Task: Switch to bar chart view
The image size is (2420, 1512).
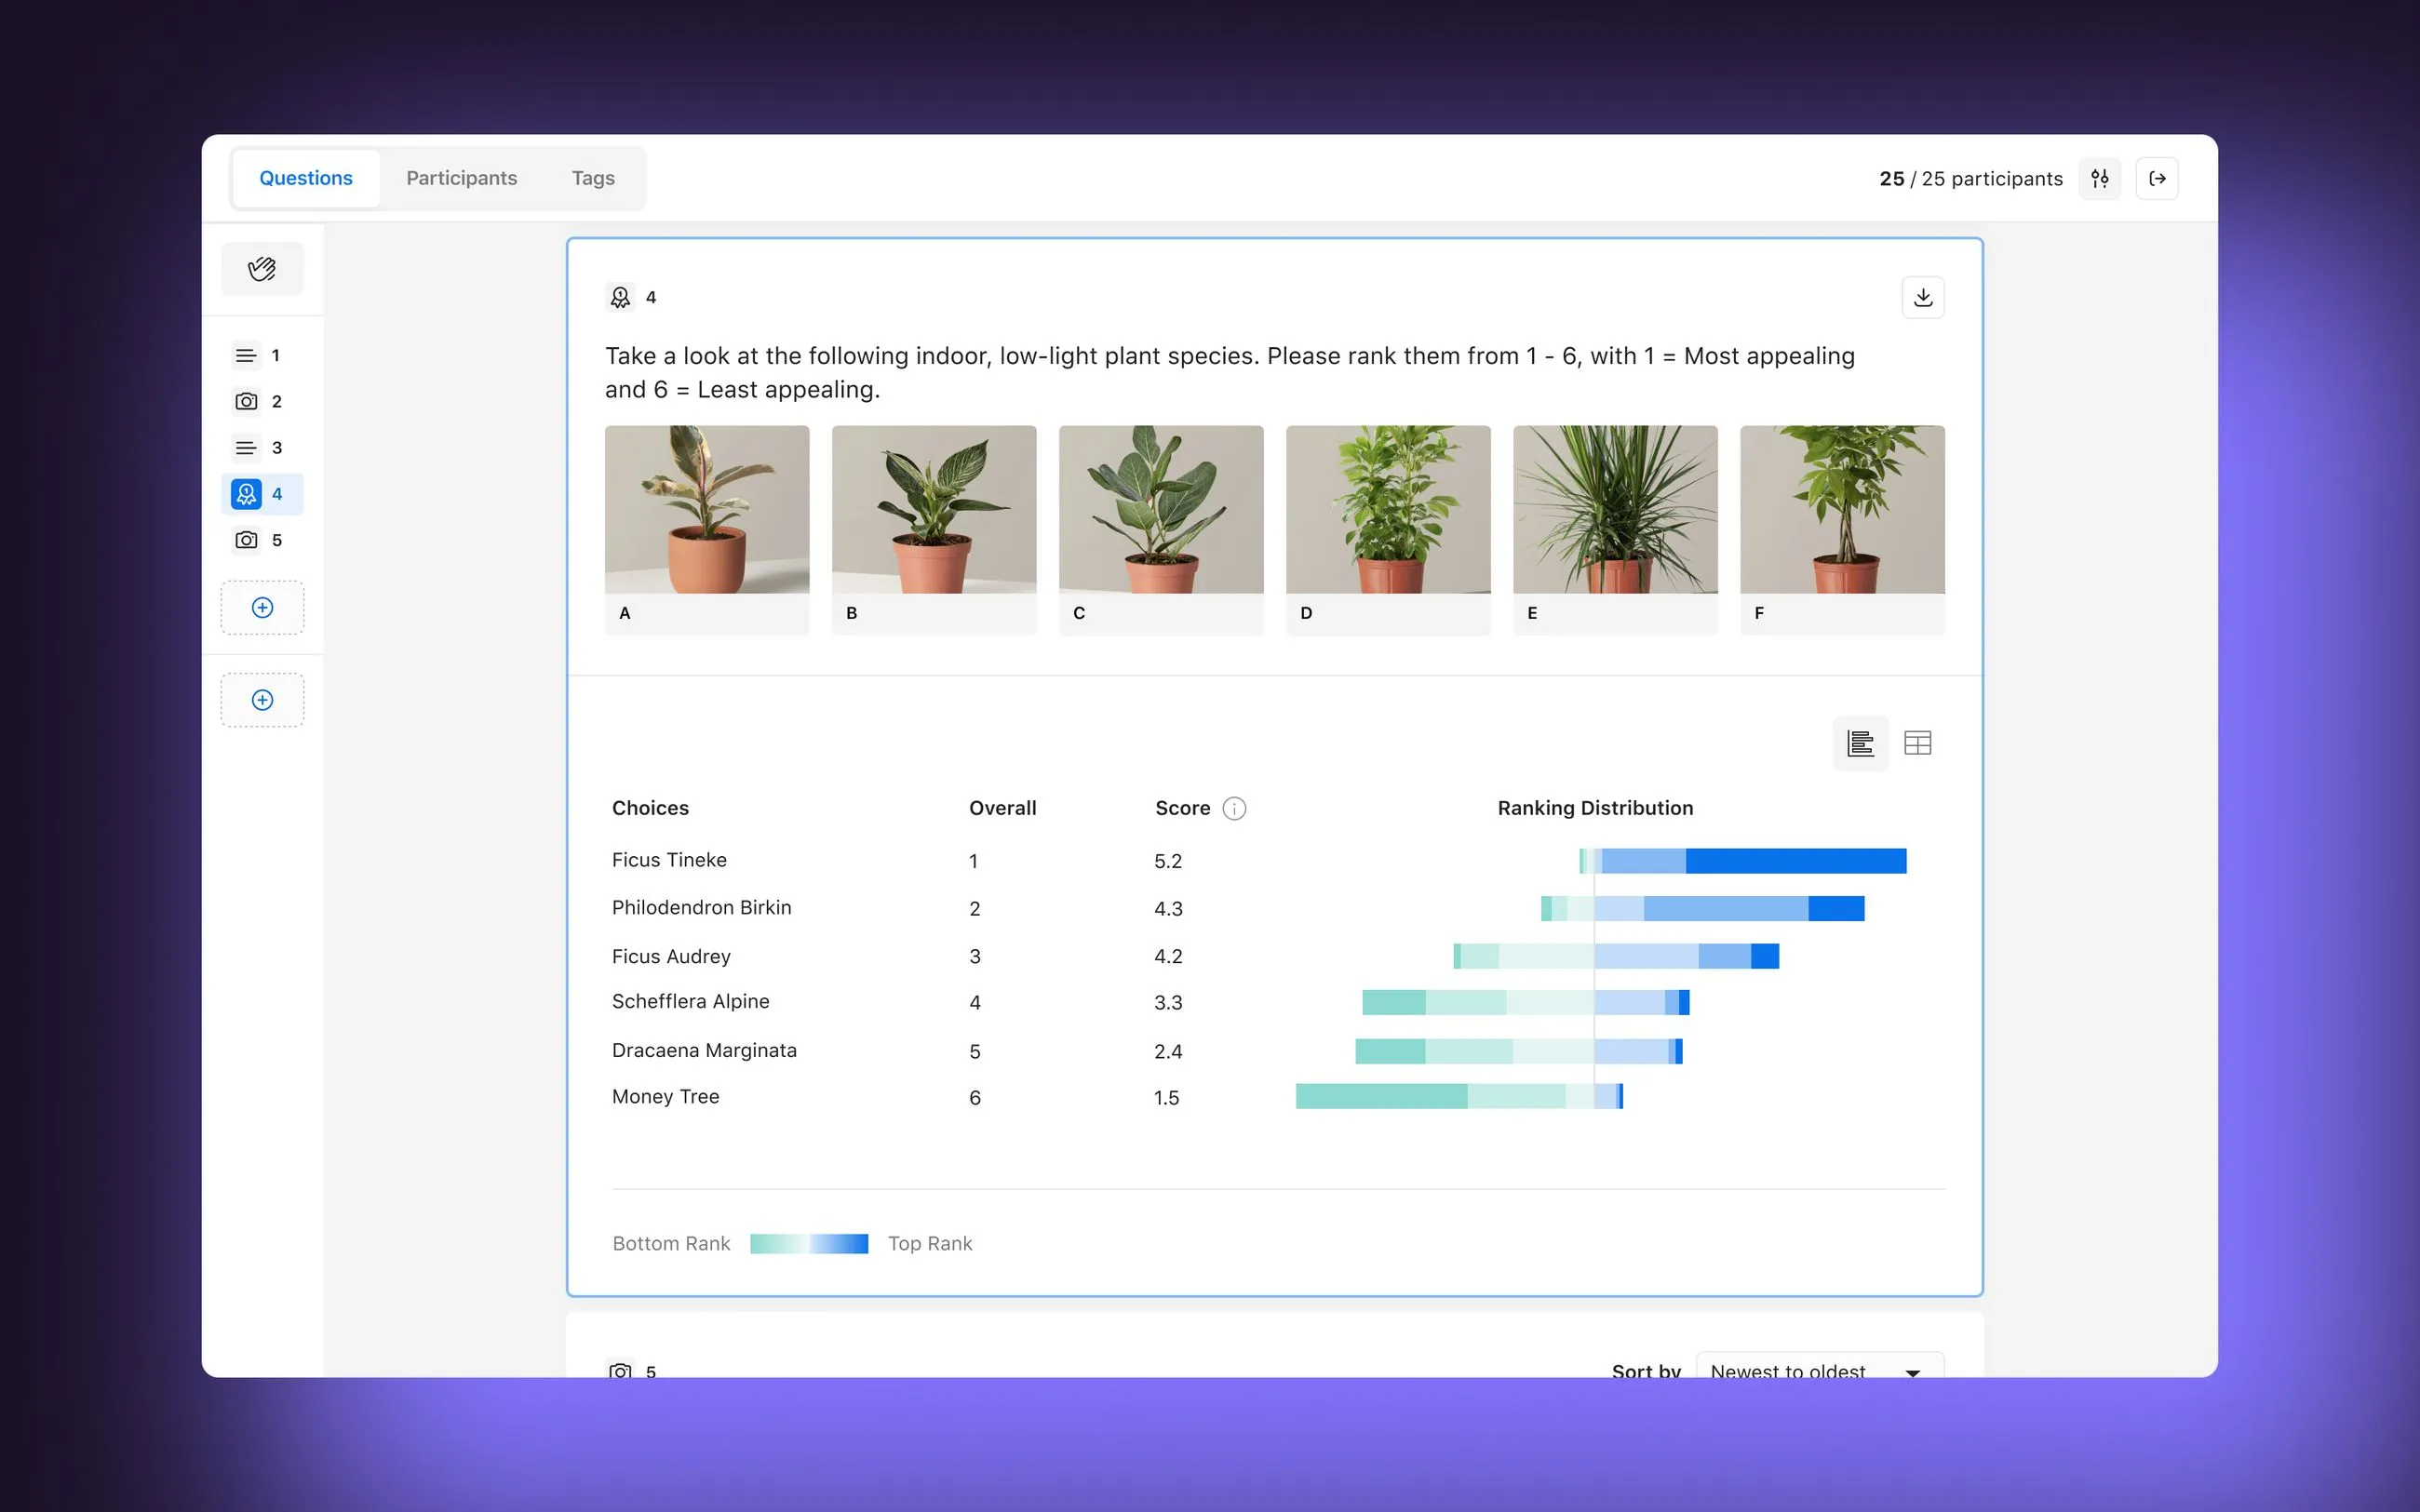Action: (1860, 743)
